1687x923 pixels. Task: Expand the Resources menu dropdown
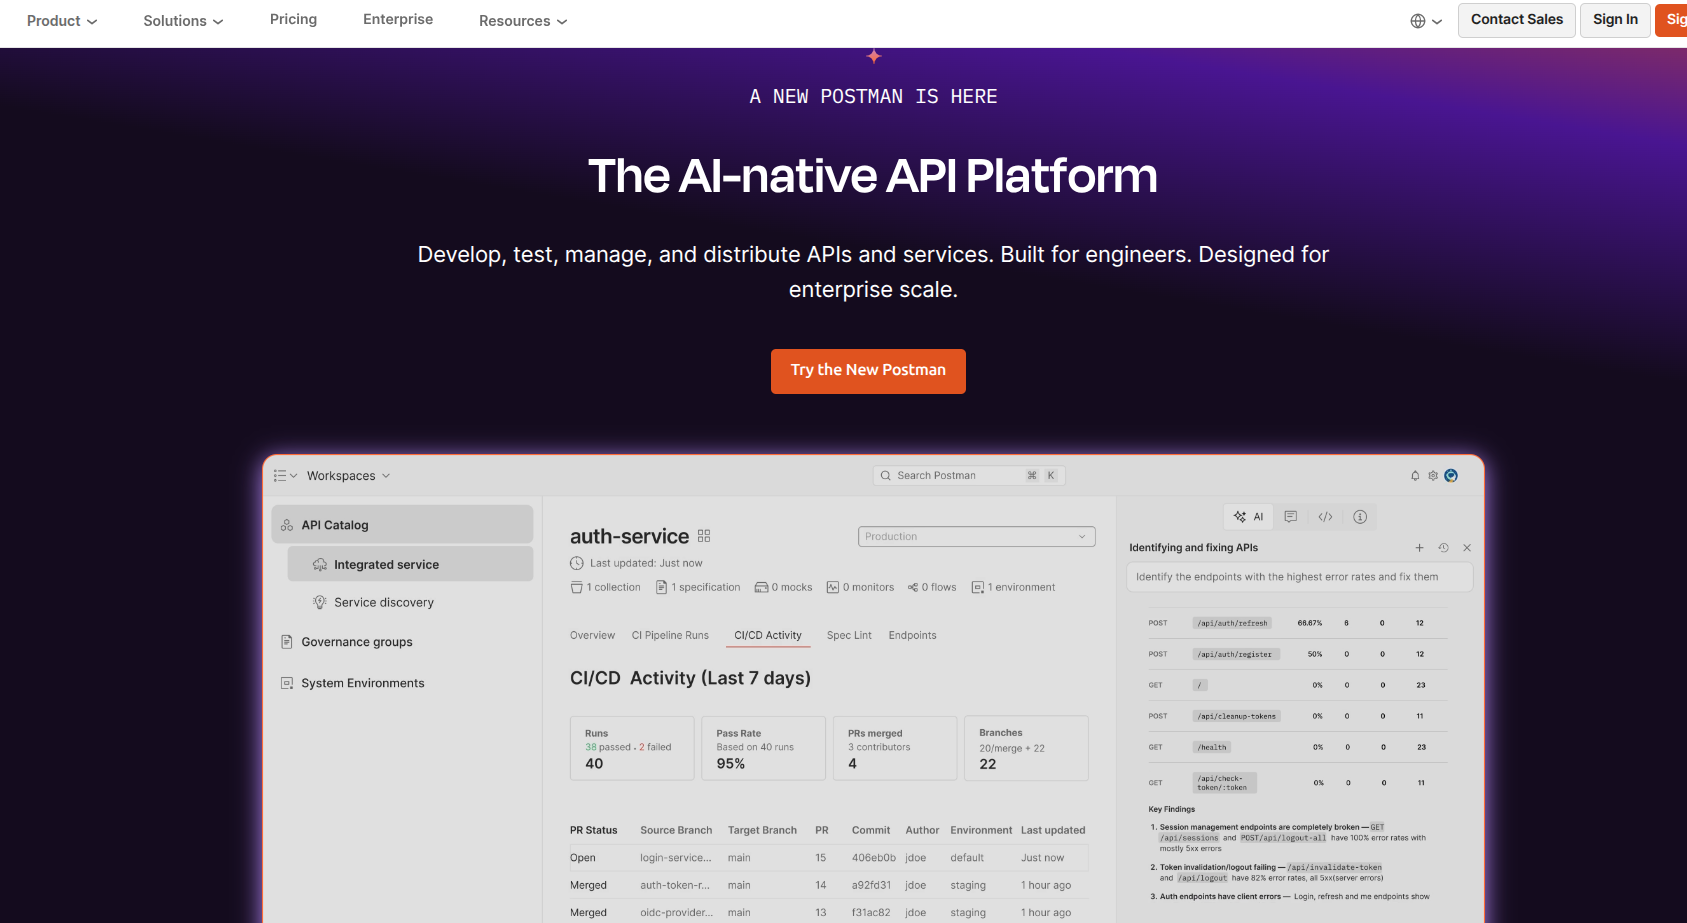click(x=523, y=21)
